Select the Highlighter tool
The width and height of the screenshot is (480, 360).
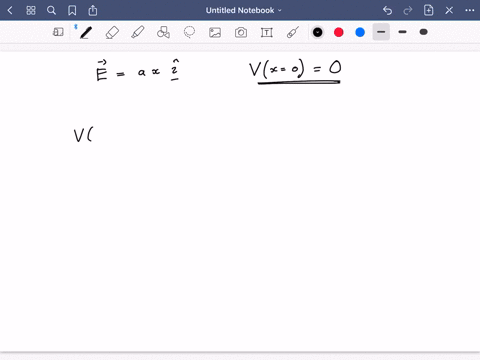click(138, 32)
